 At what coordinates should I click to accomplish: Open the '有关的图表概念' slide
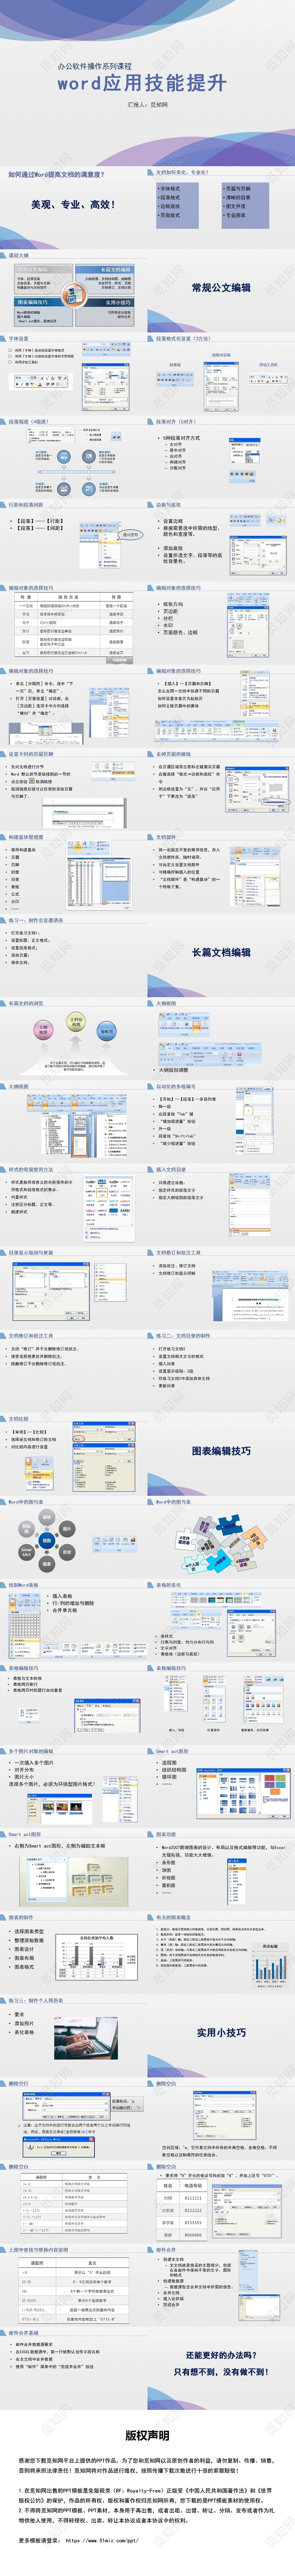click(x=221, y=1953)
